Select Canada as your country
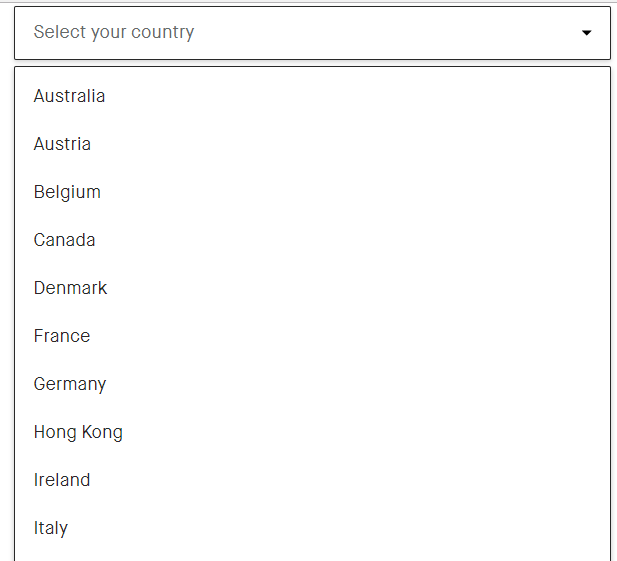 (65, 240)
